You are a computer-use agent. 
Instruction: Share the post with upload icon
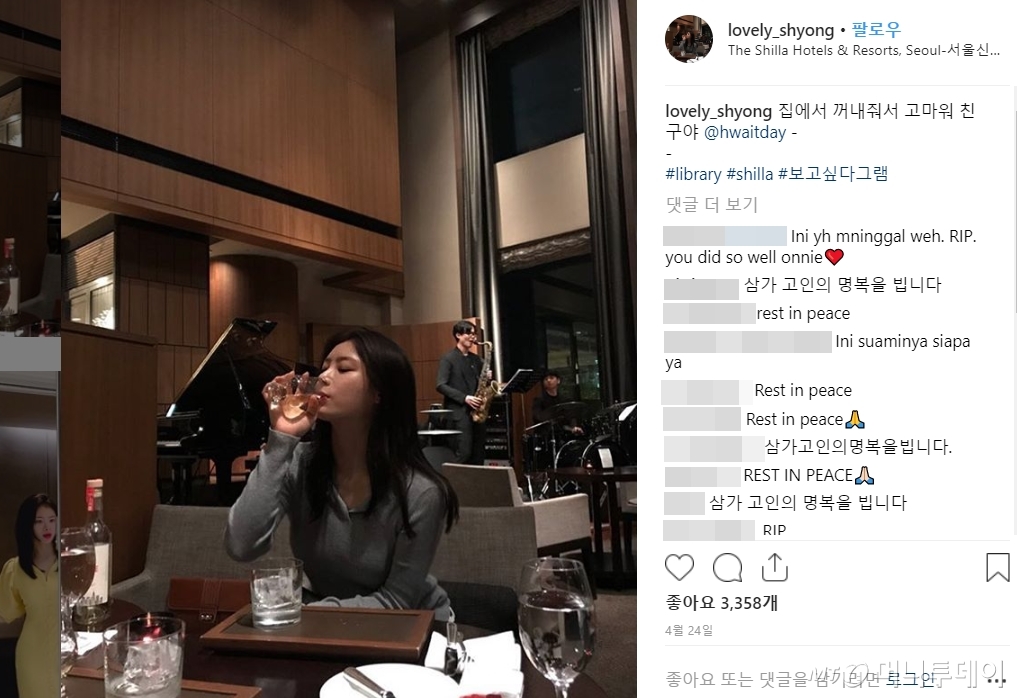(x=774, y=567)
